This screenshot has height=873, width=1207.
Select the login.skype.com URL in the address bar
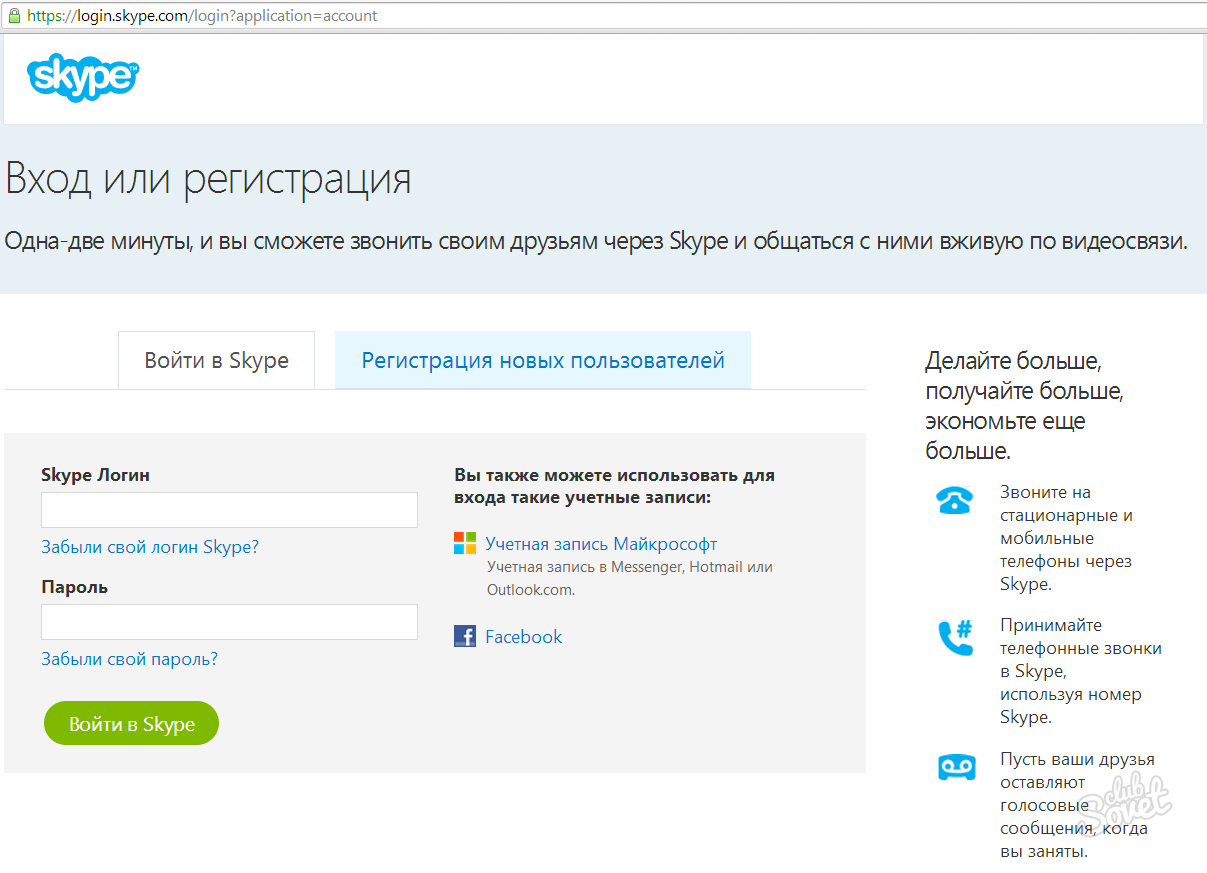point(202,16)
